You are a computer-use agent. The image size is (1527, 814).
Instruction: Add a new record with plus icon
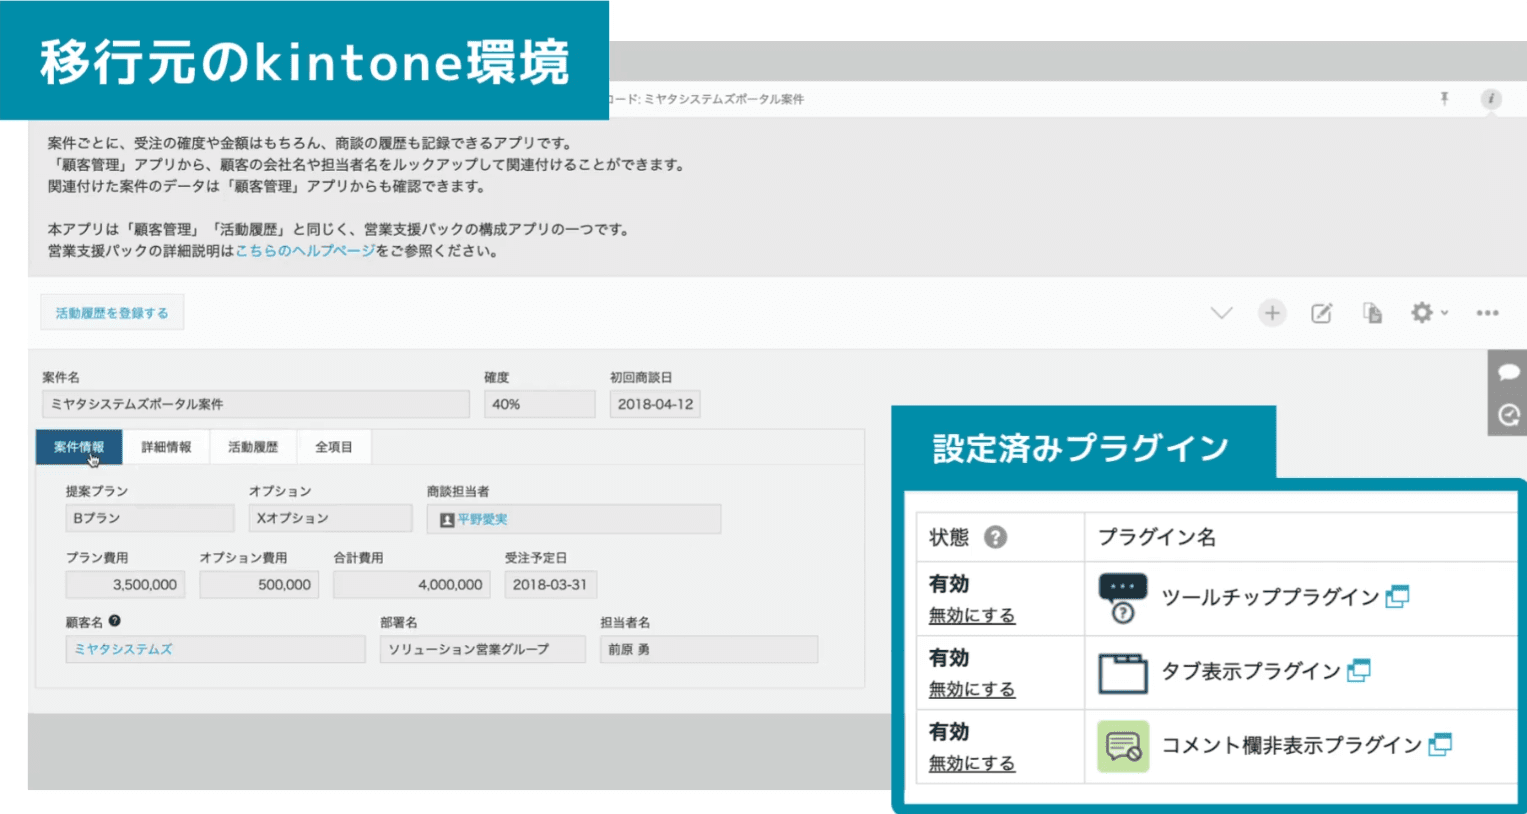point(1271,313)
